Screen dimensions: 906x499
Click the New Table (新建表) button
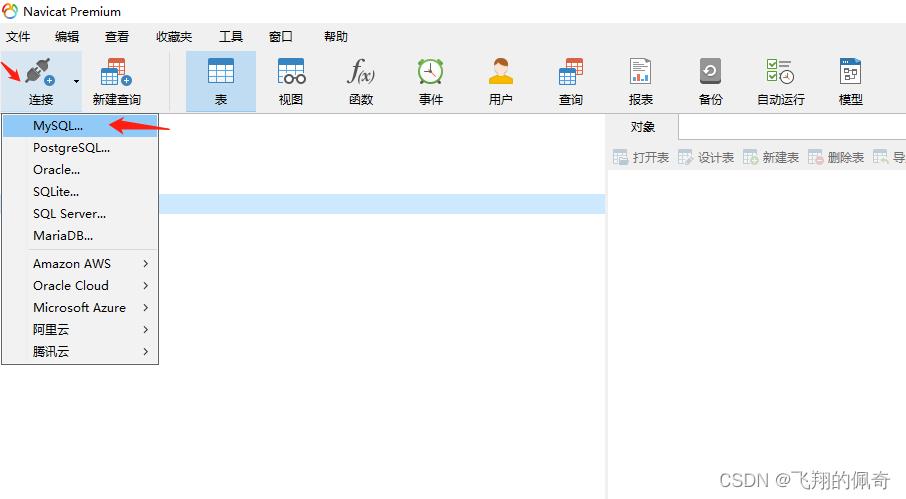pyautogui.click(x=771, y=158)
